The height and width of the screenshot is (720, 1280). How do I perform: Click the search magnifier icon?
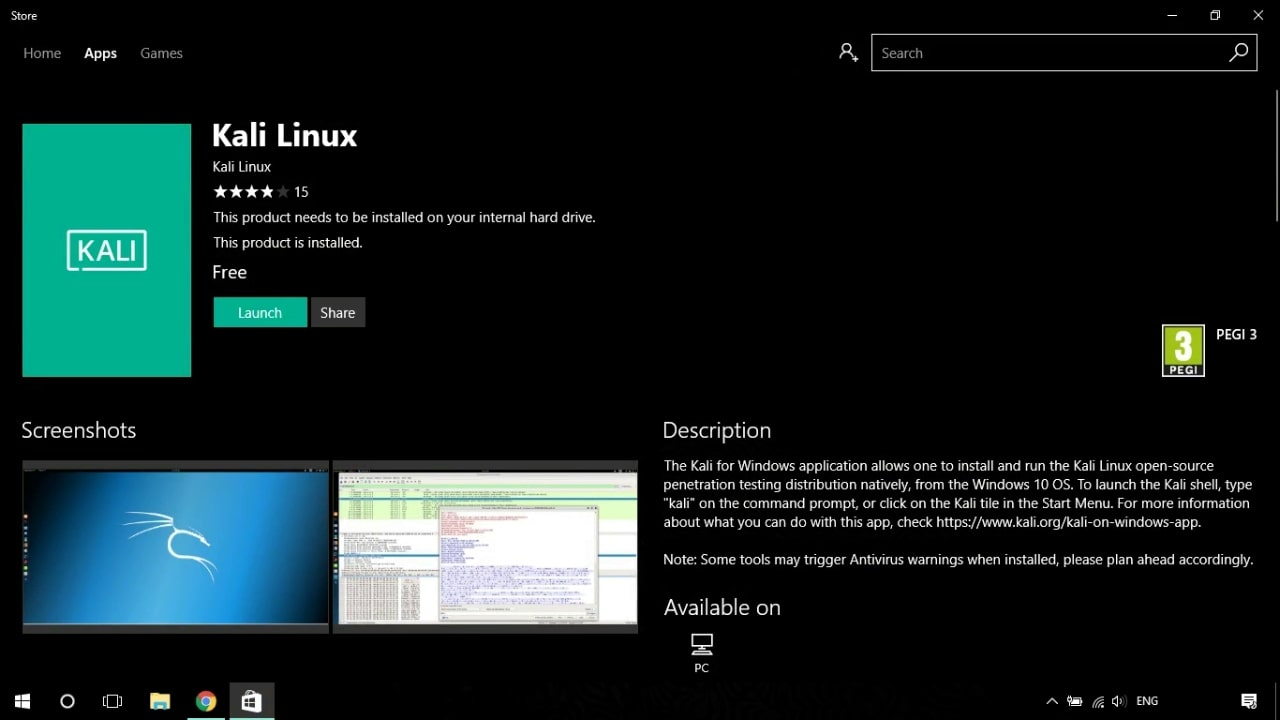click(1238, 53)
